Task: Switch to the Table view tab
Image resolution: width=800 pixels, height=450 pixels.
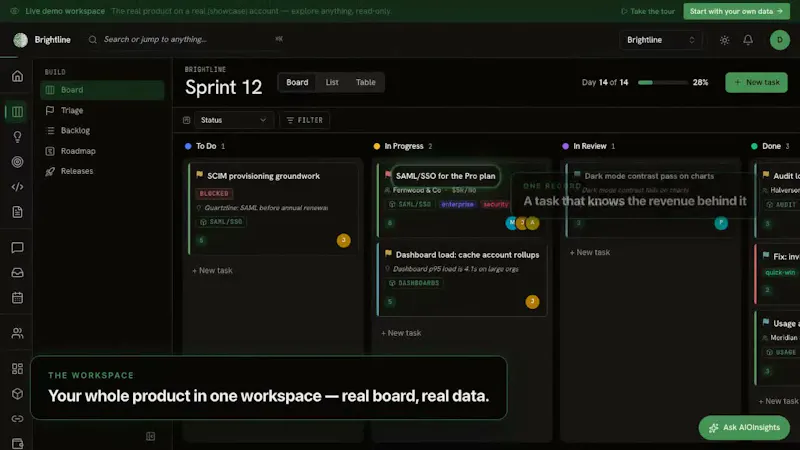Action: [365, 82]
